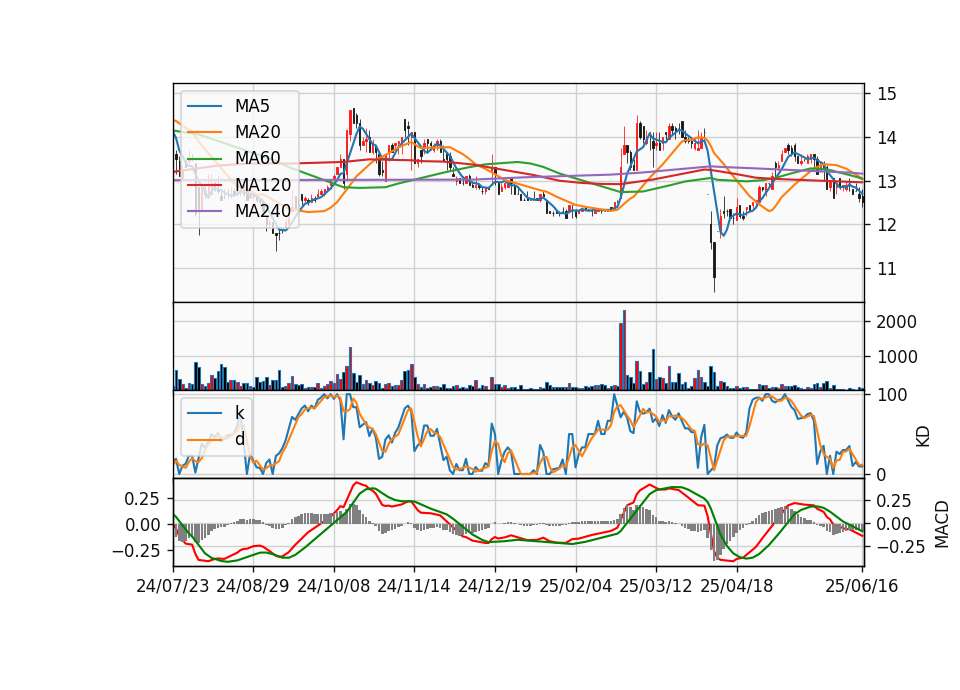Viewport: 960px width, 690px height.
Task: Click the MA20 legend label
Action: pyautogui.click(x=257, y=132)
